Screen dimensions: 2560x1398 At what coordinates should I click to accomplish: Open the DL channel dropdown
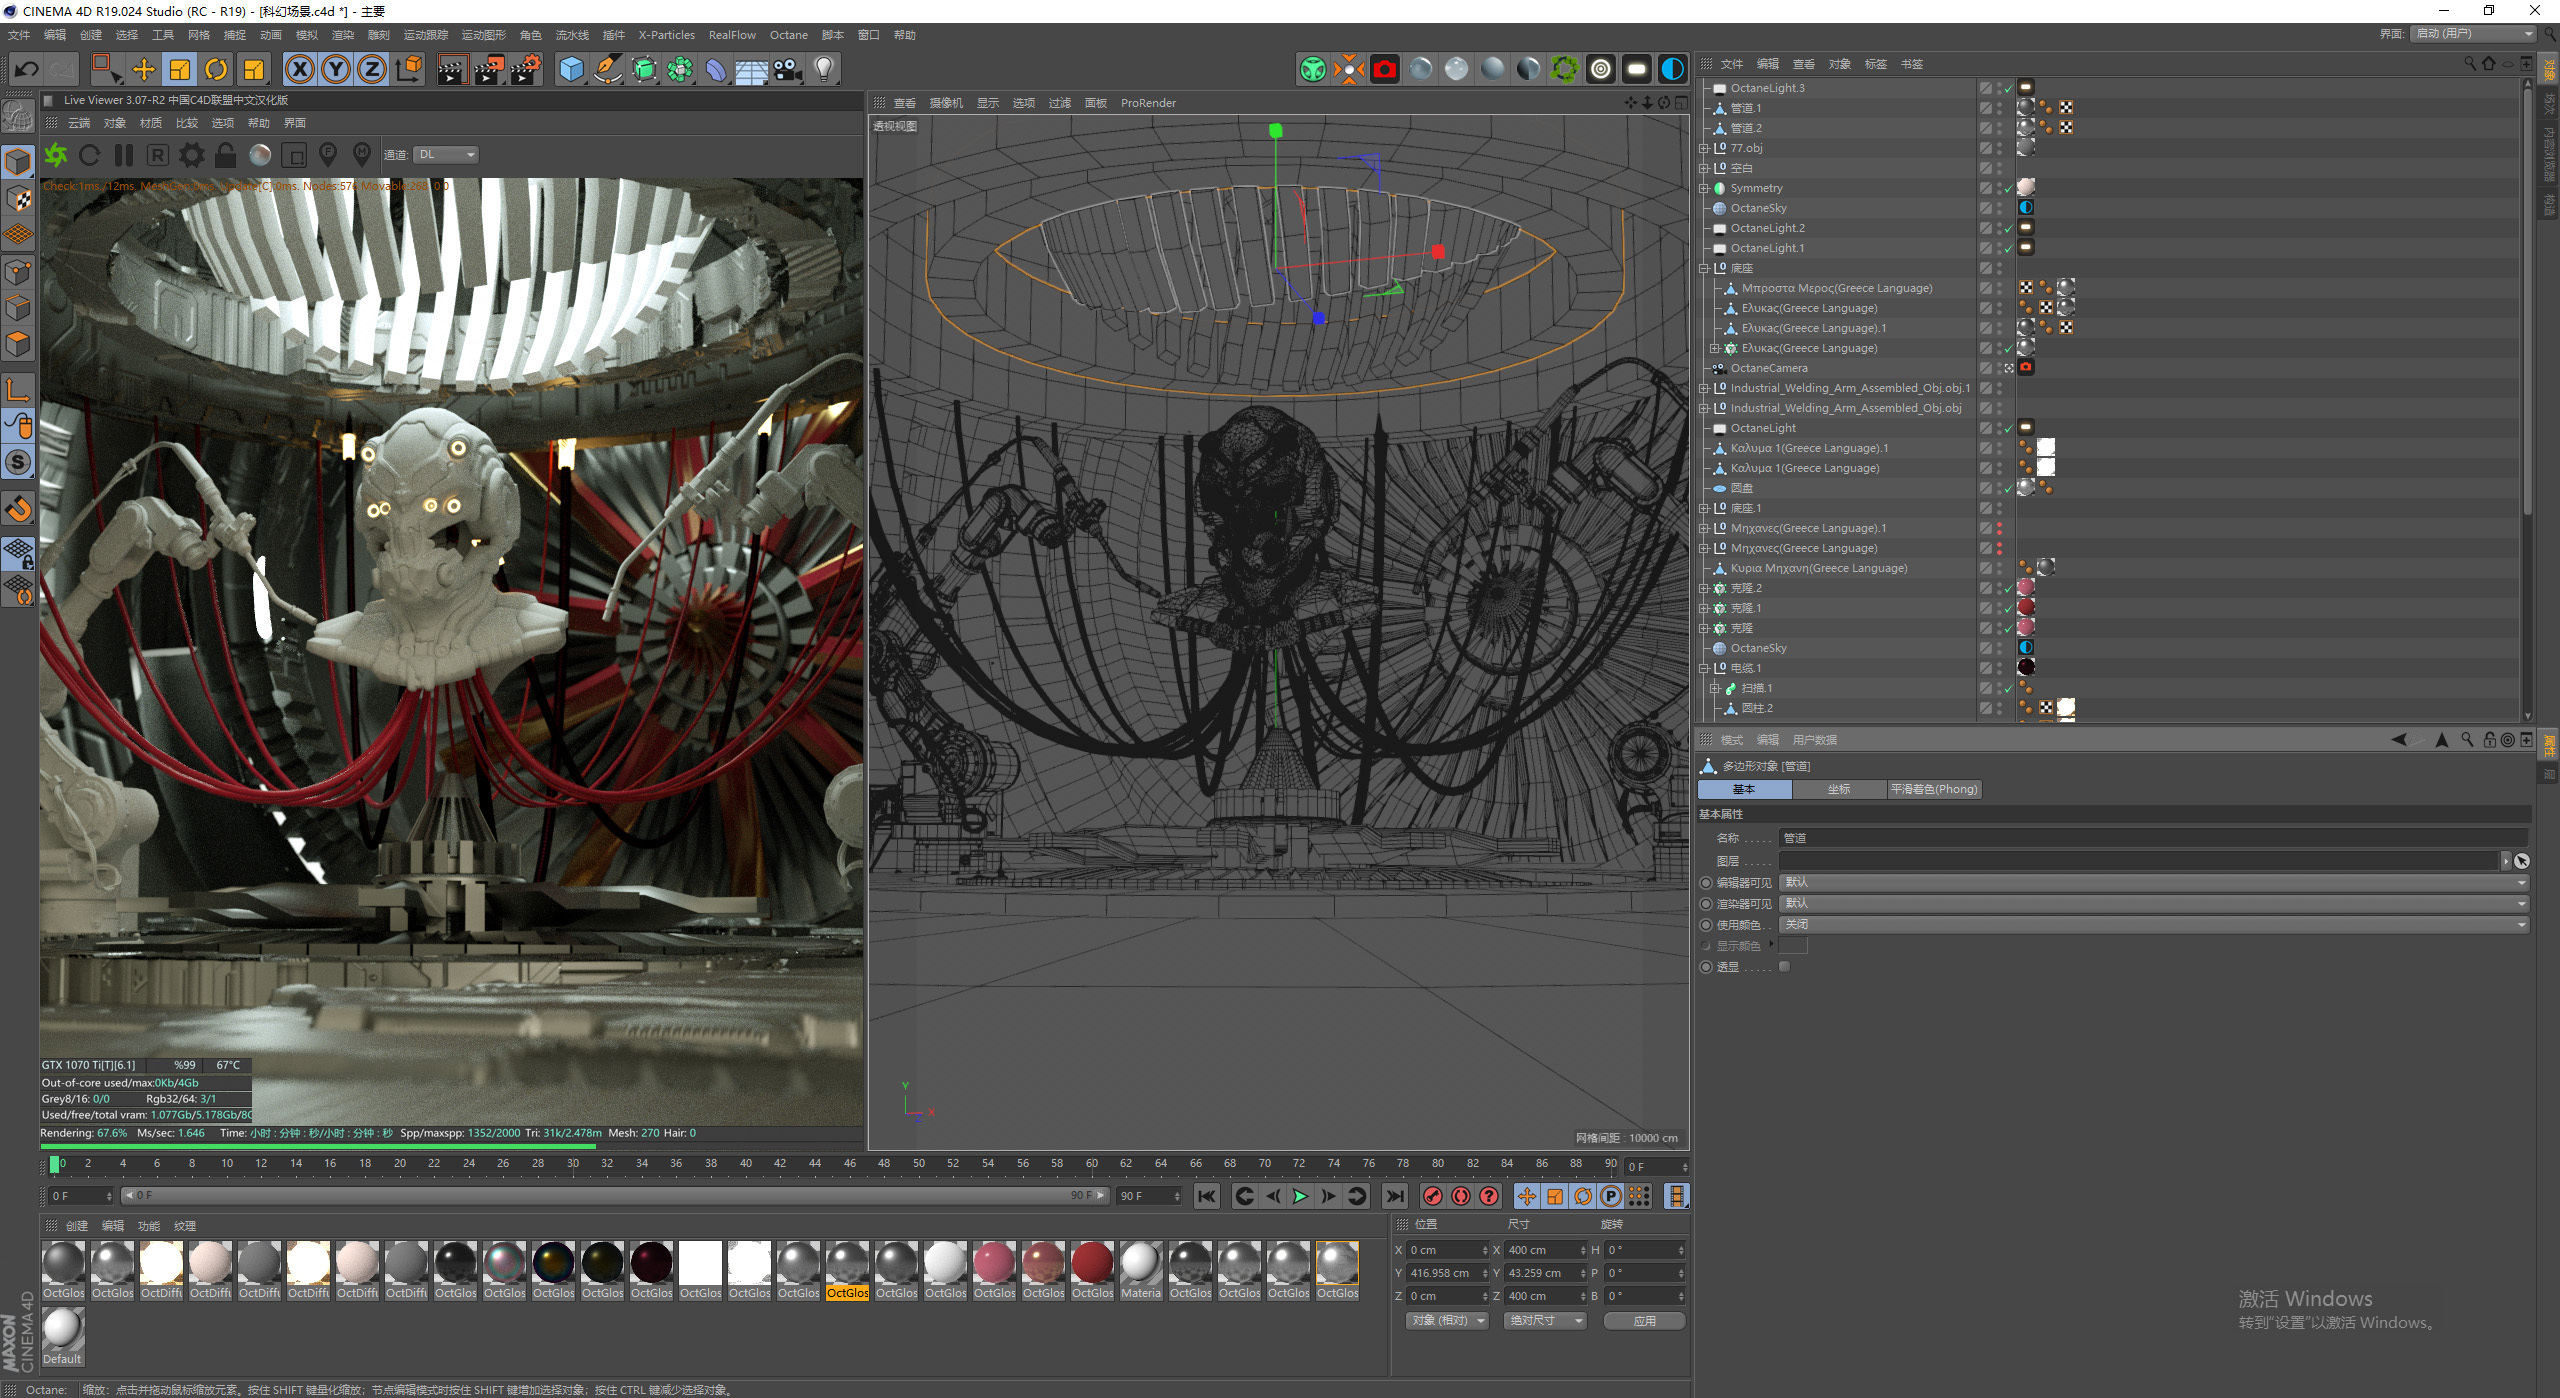coord(447,155)
